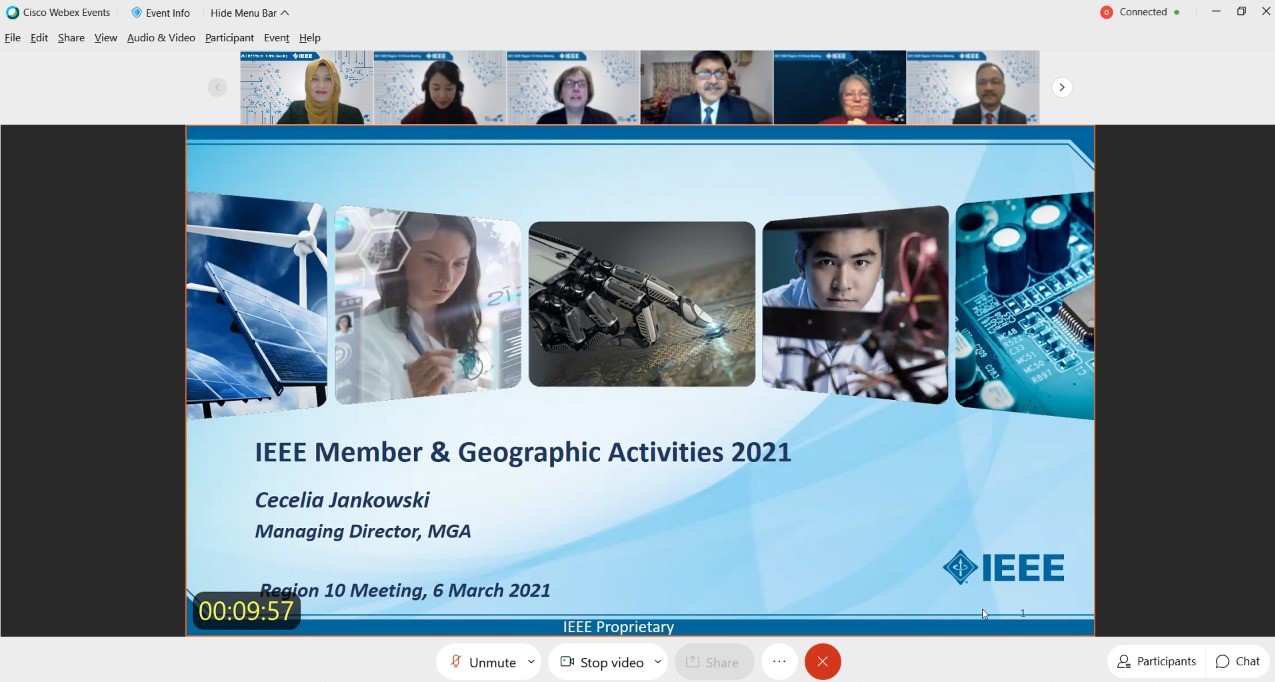Screen dimensions: 1275x682
Task: Select the video of man in suit with red background
Action: [707, 87]
